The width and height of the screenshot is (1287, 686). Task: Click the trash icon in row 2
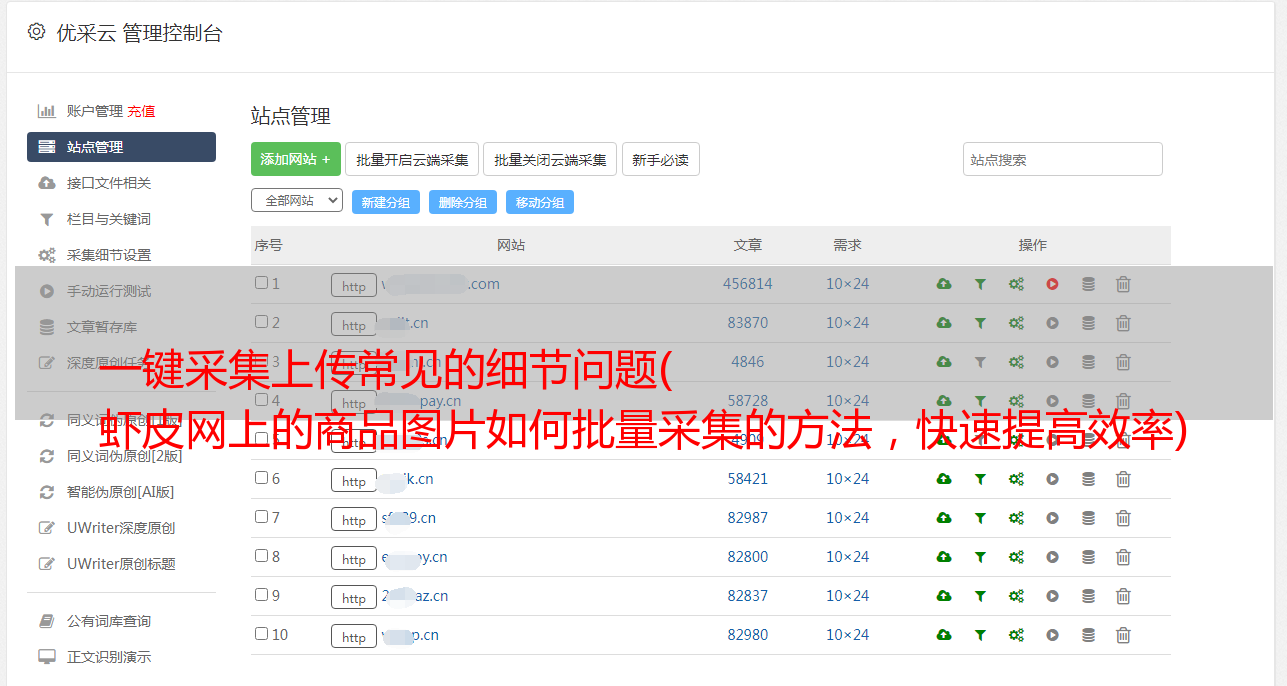[x=1123, y=323]
